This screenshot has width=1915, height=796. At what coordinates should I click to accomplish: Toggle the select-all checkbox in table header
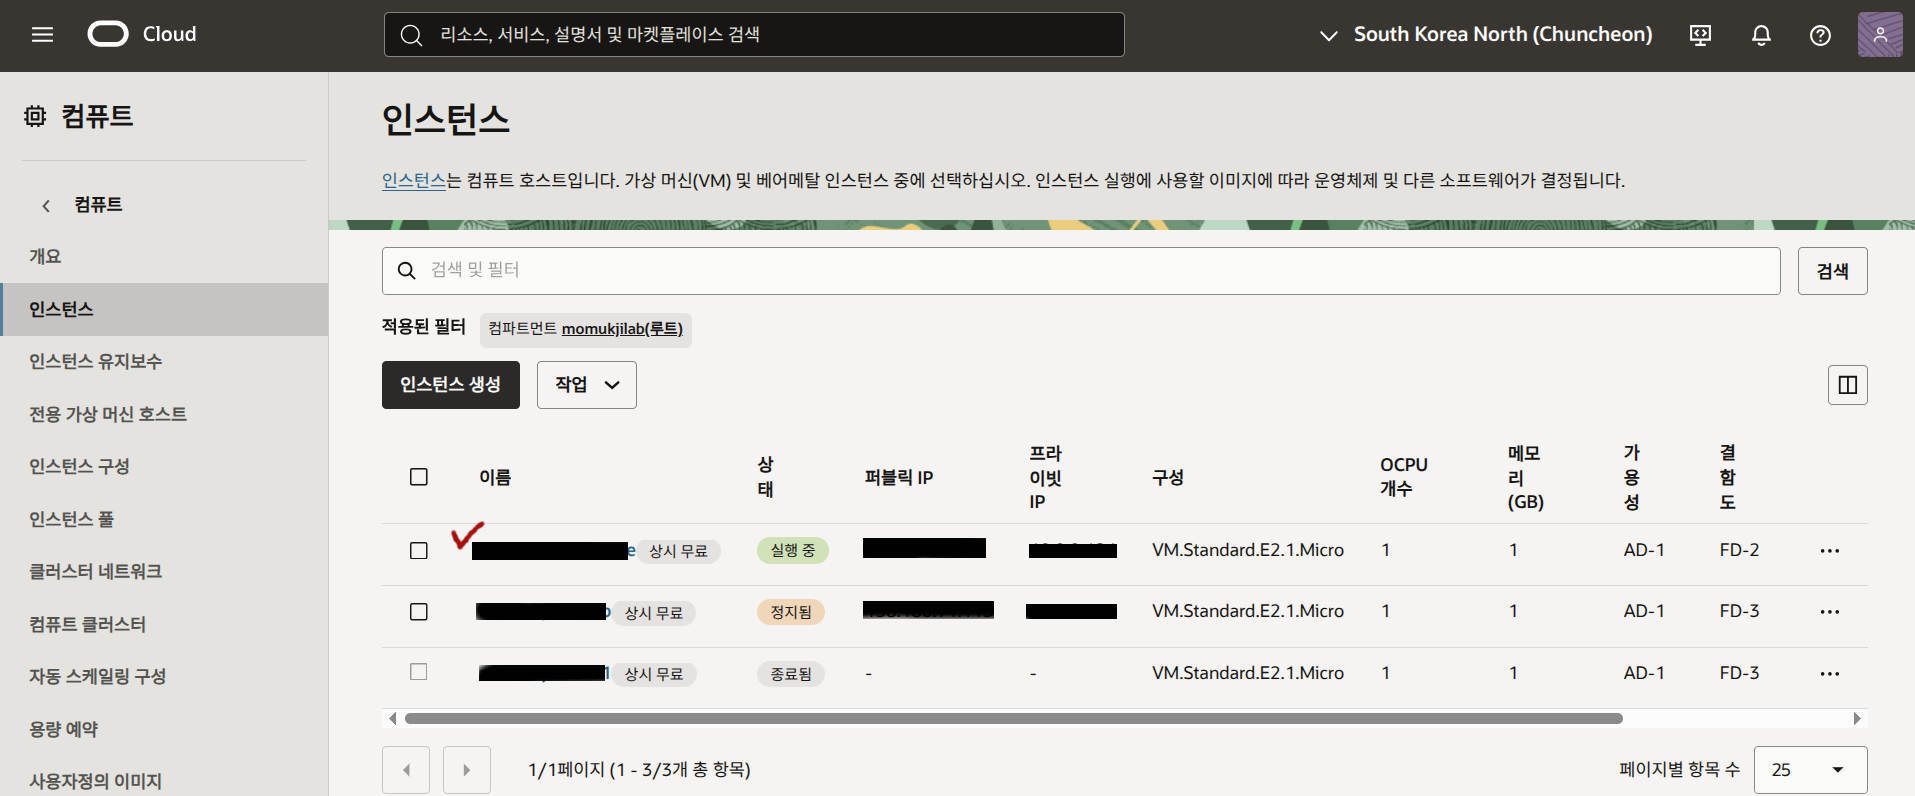(419, 477)
